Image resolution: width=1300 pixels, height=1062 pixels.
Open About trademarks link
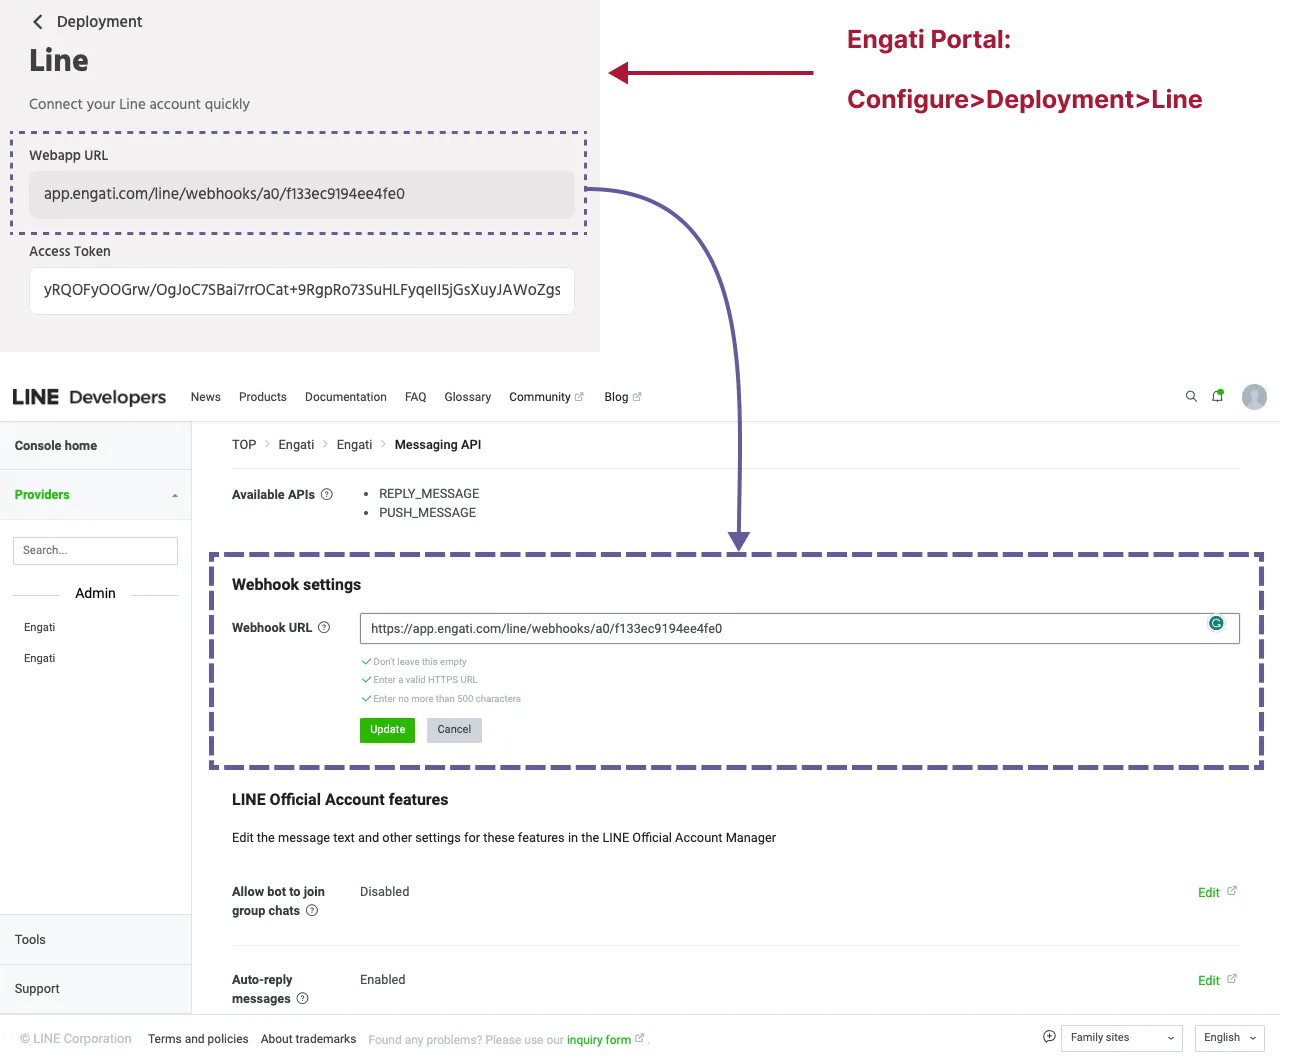click(x=308, y=1039)
